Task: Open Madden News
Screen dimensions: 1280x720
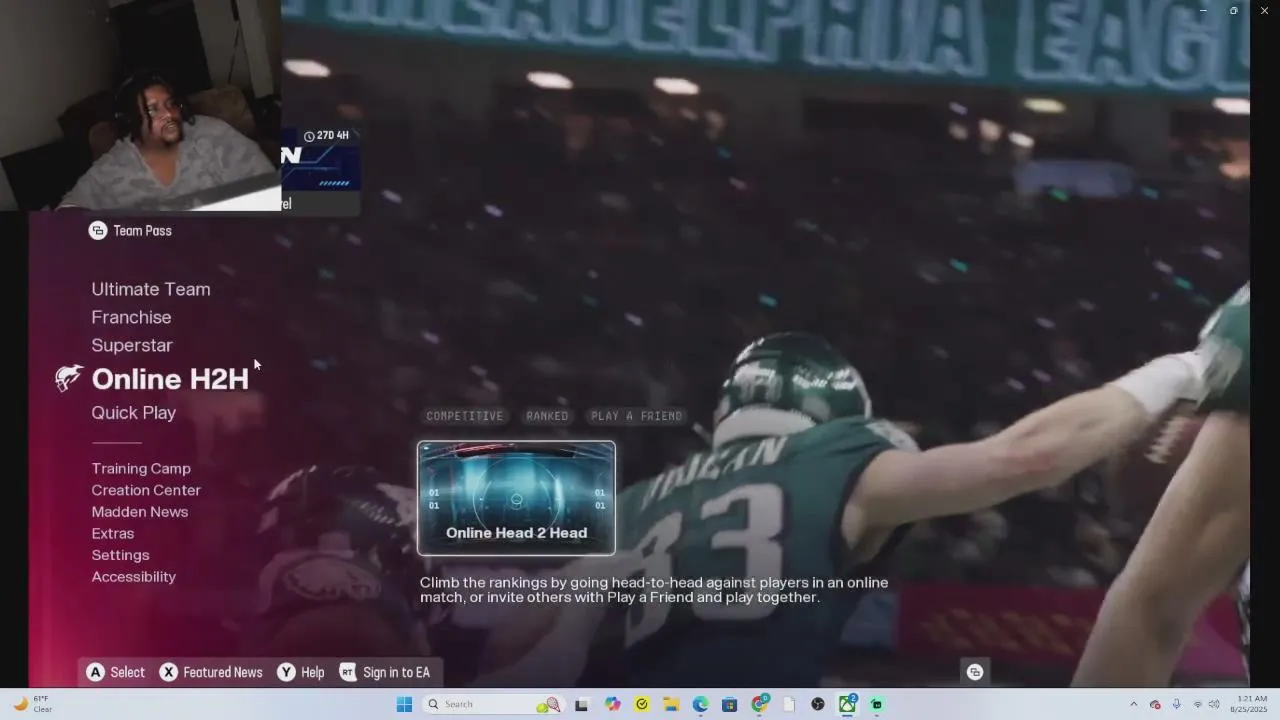Action: coord(140,512)
